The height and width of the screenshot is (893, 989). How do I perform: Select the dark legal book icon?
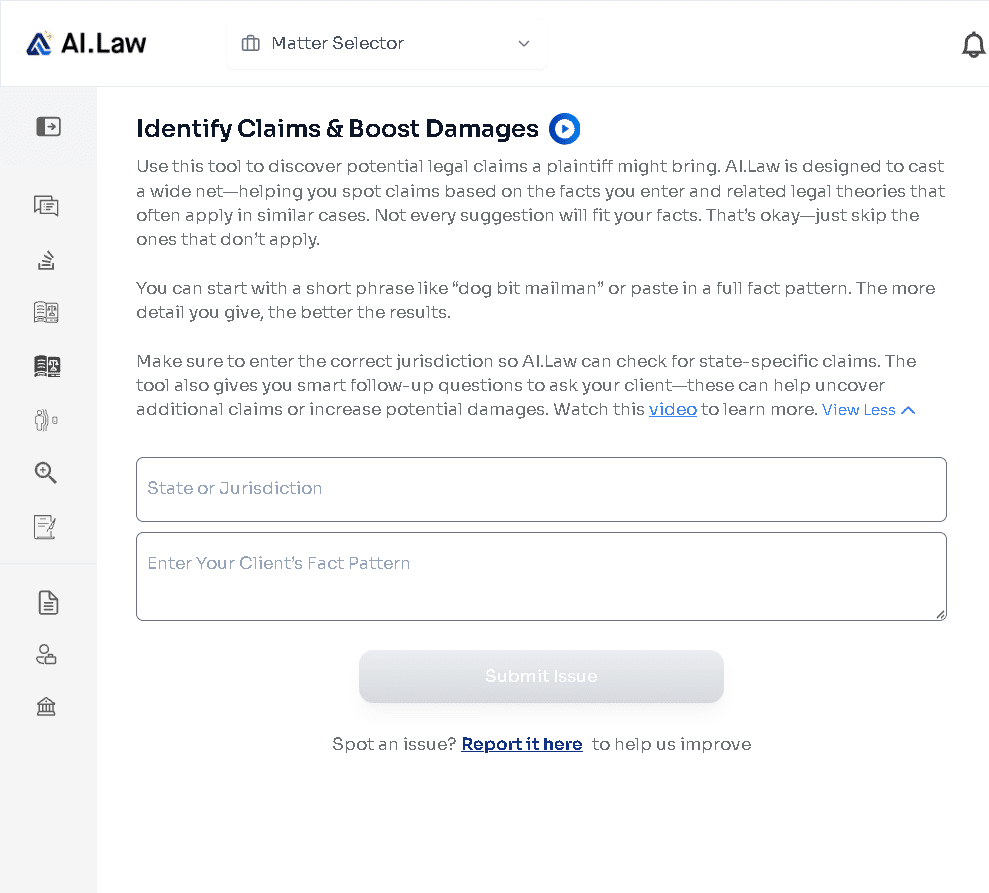47,366
